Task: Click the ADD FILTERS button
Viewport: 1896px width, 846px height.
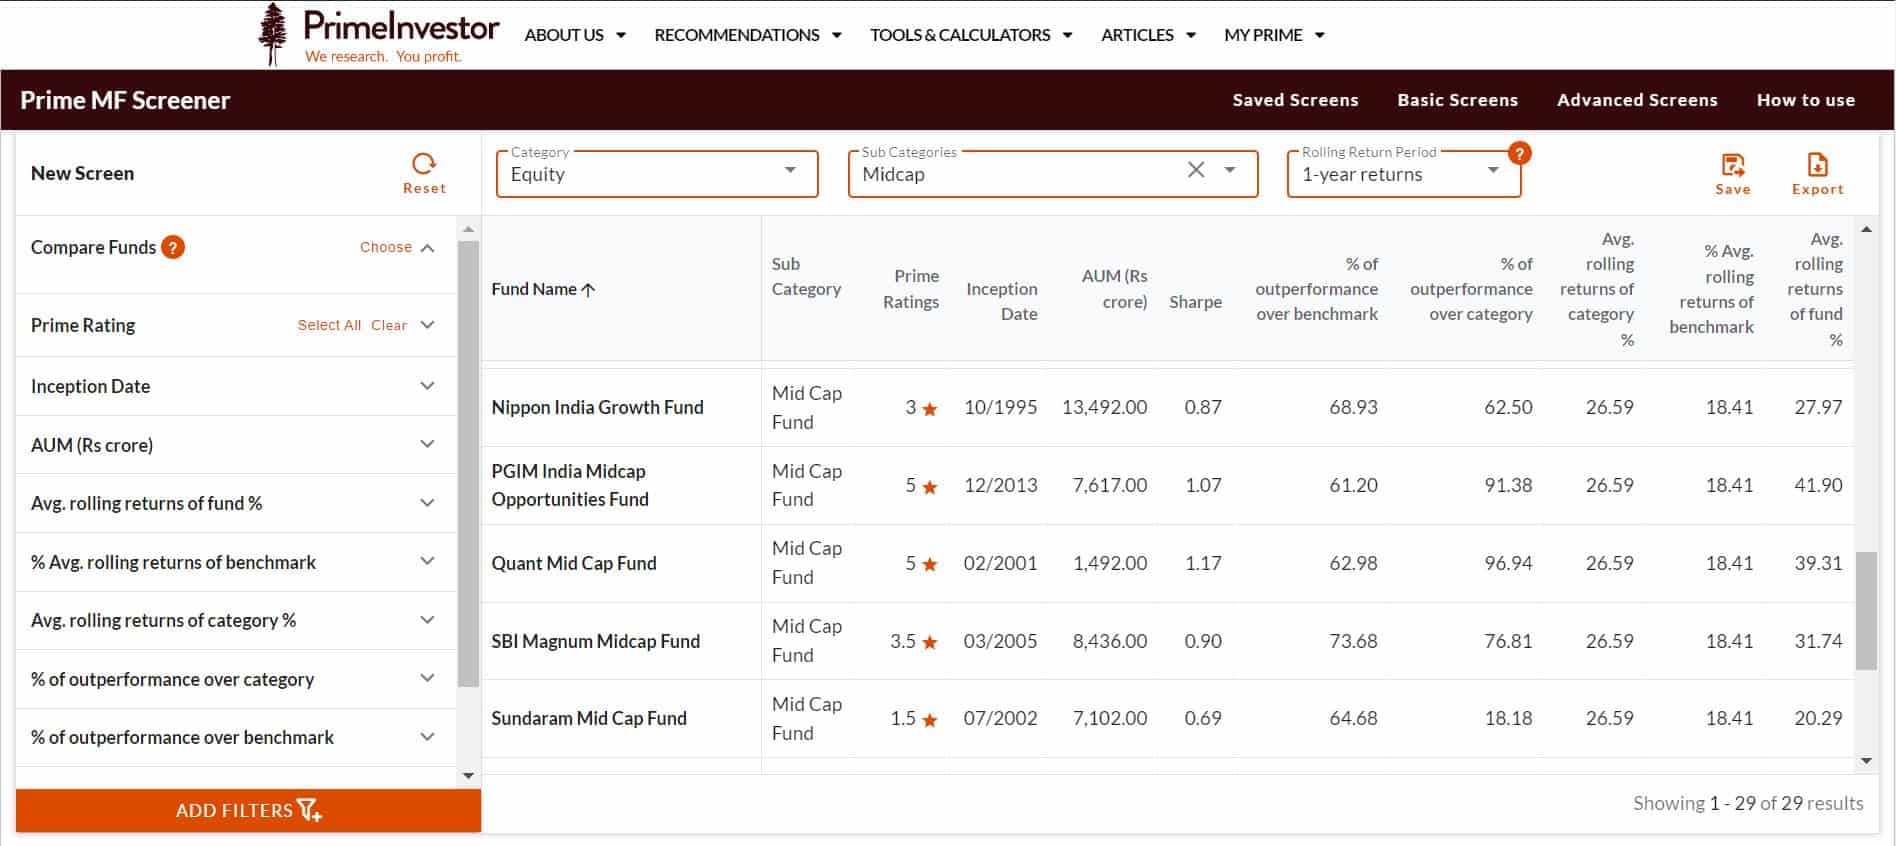Action: 248,811
